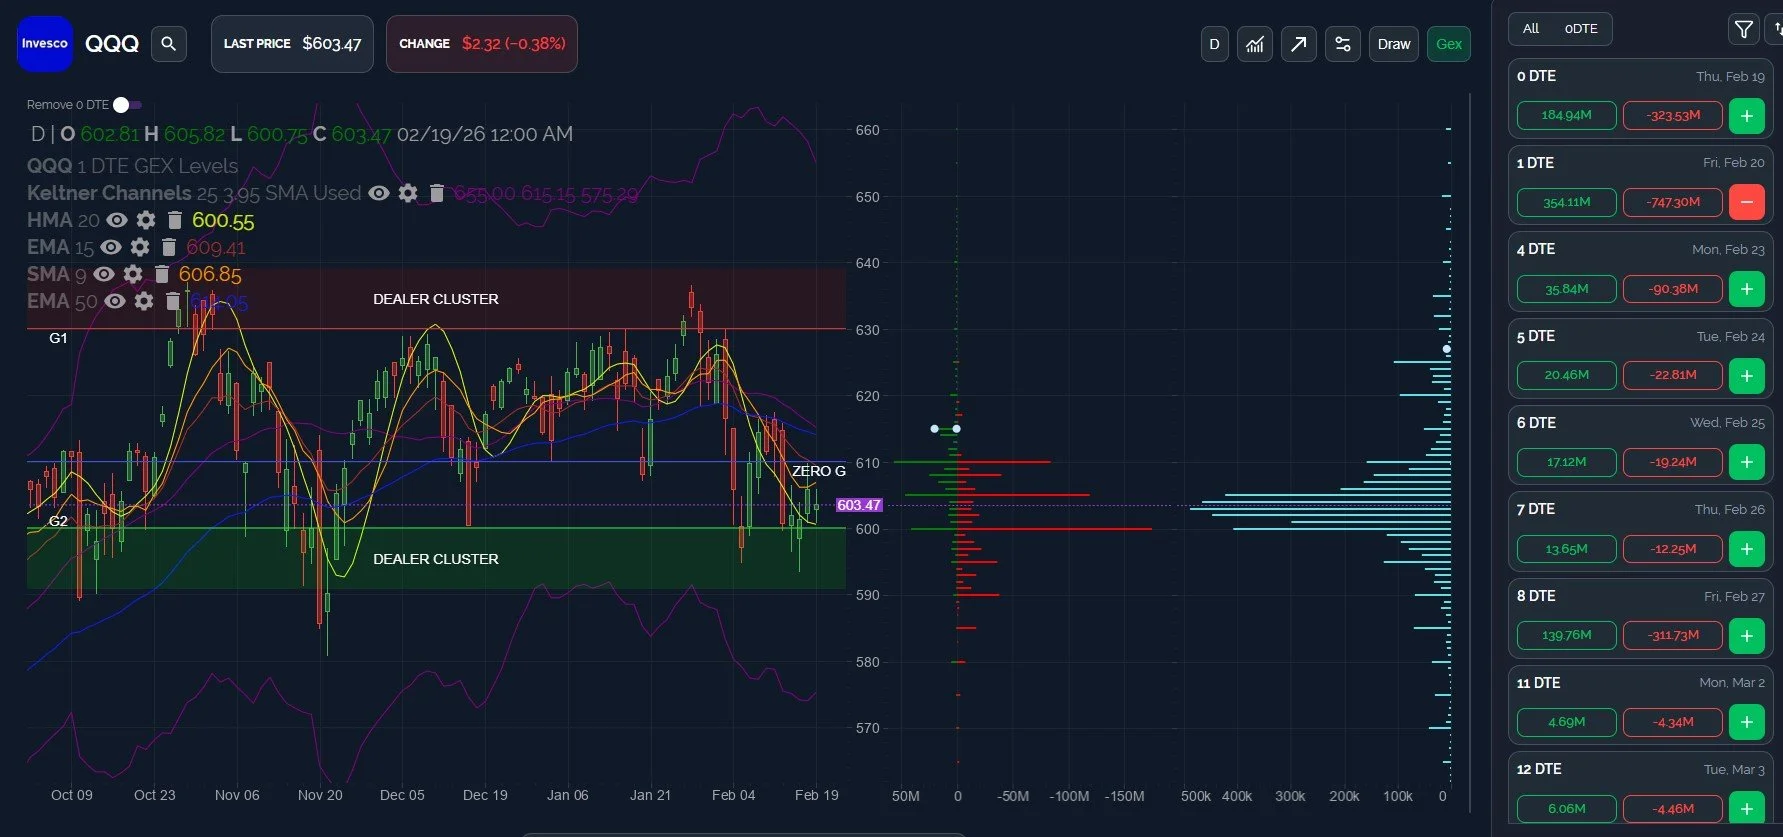This screenshot has height=837, width=1783.
Task: Click the 354.11M value for 1 DTE
Action: (1566, 202)
